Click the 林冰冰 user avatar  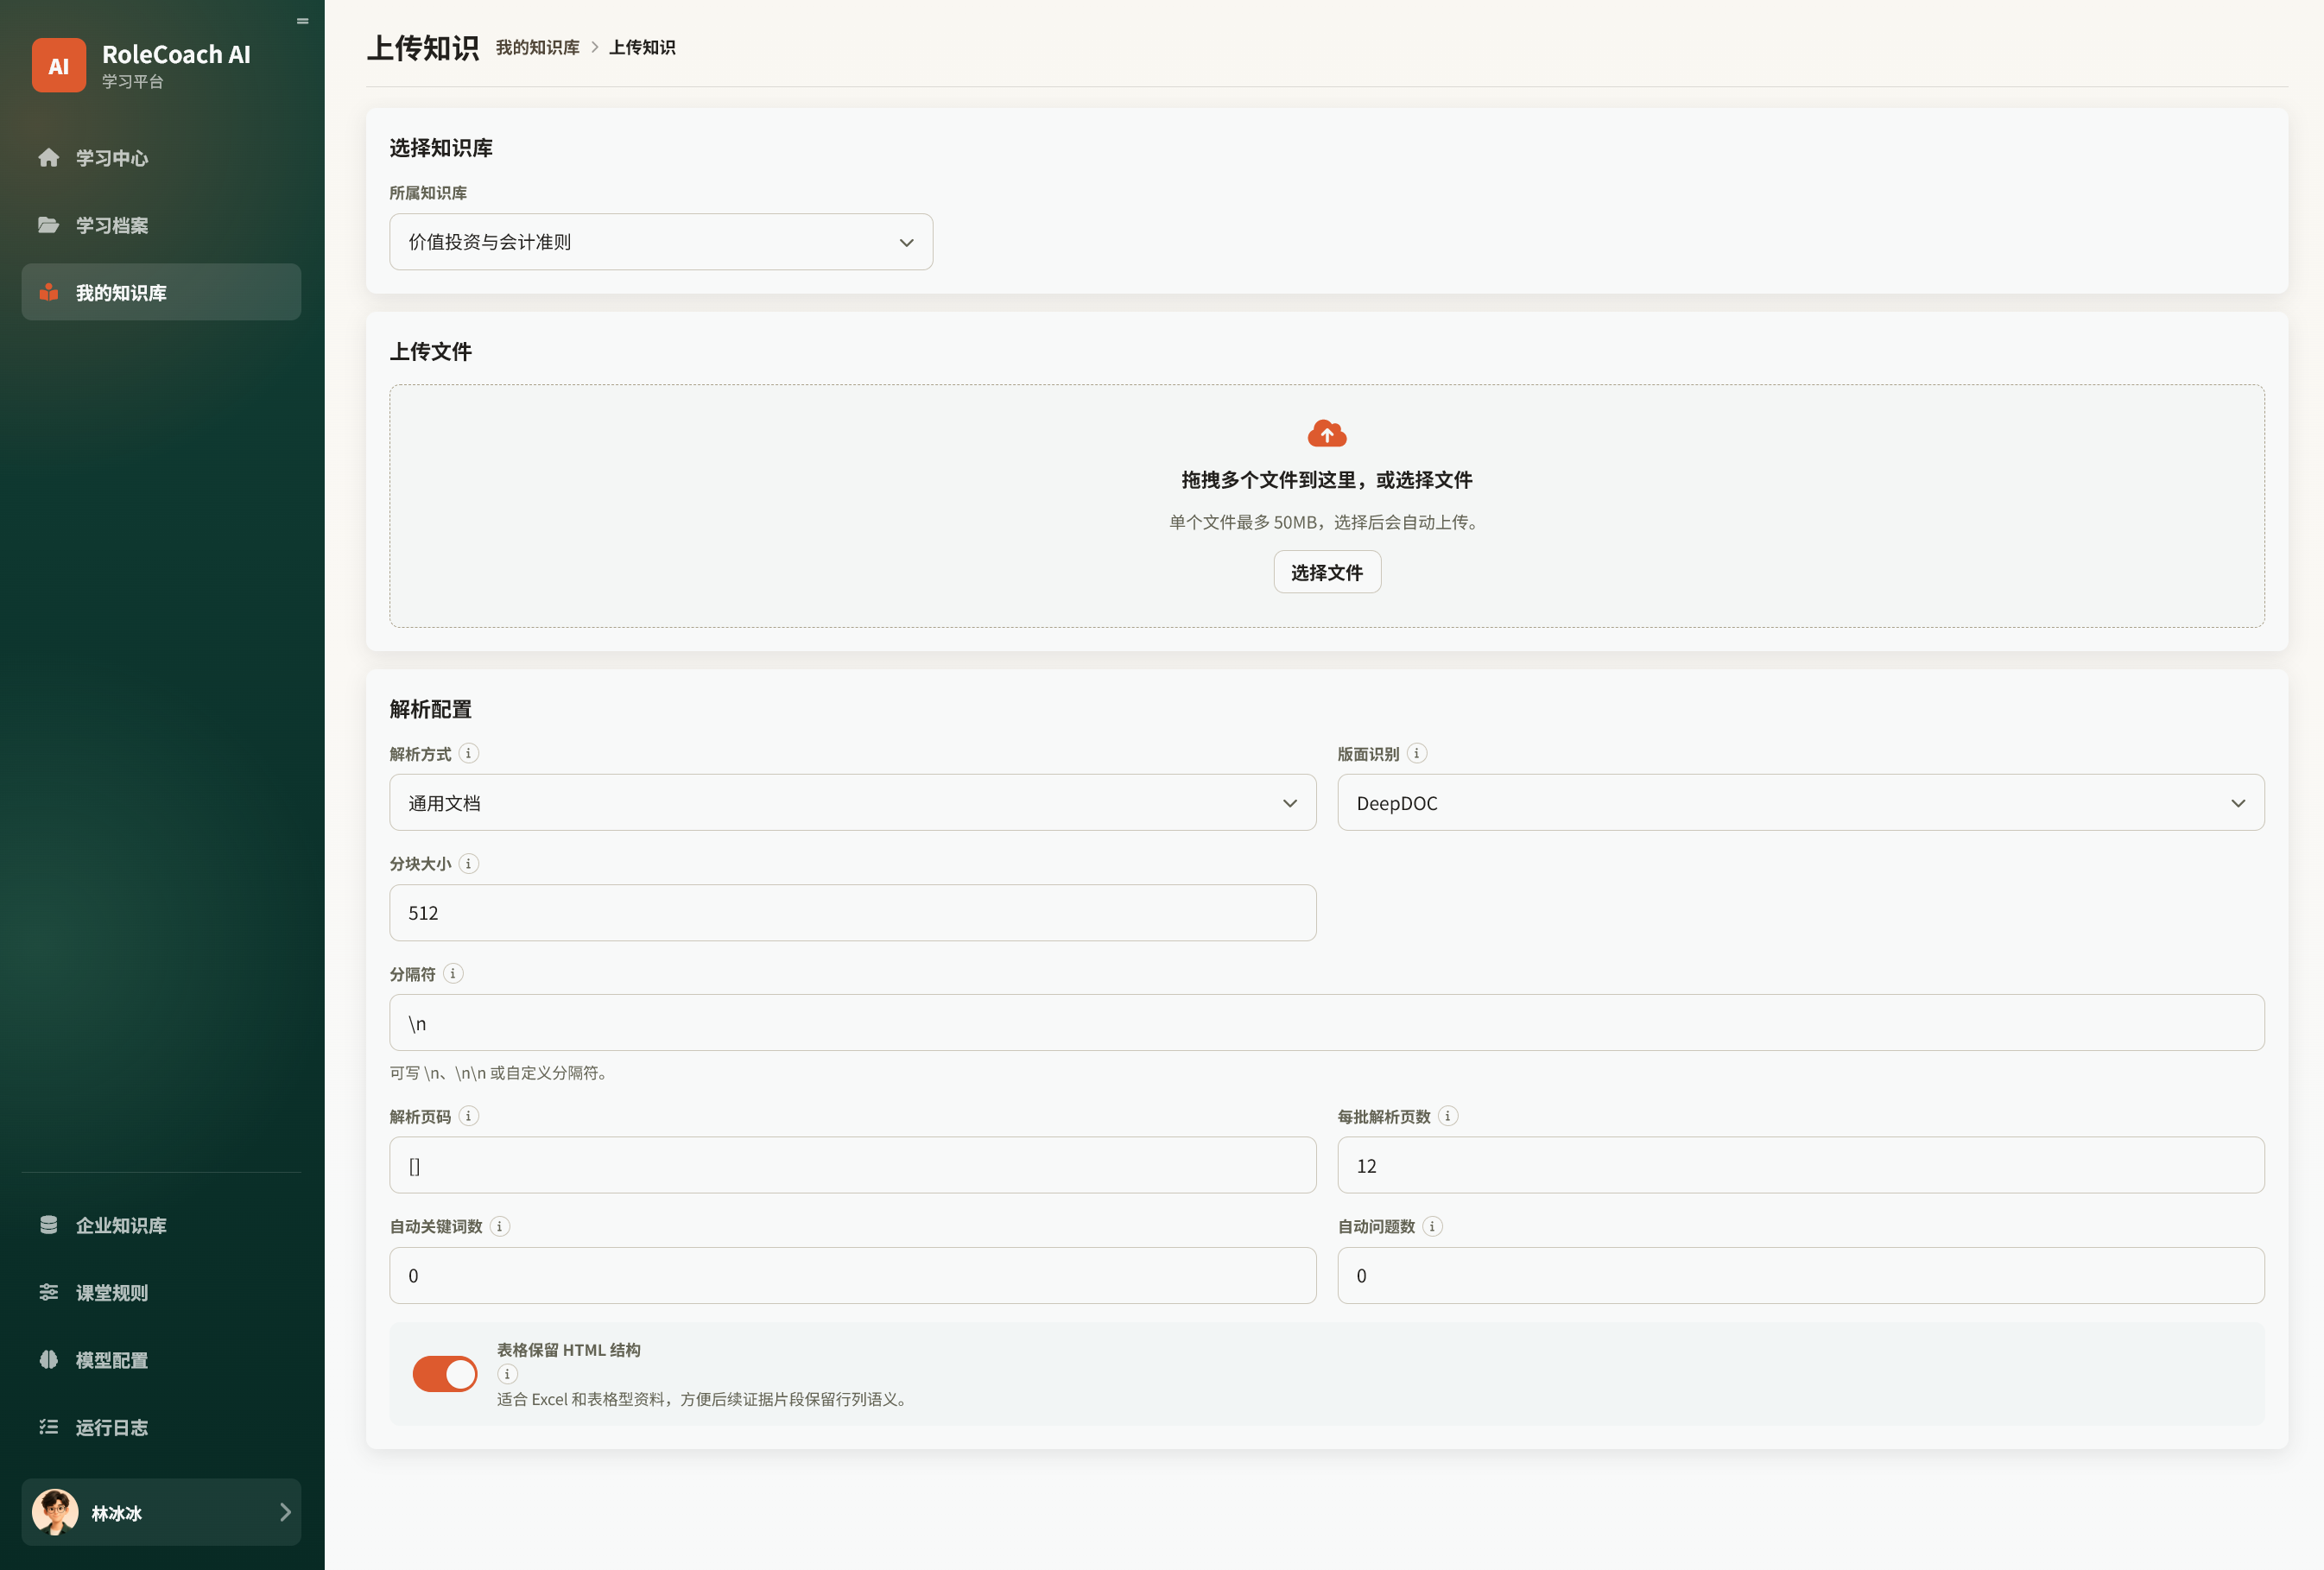55,1512
